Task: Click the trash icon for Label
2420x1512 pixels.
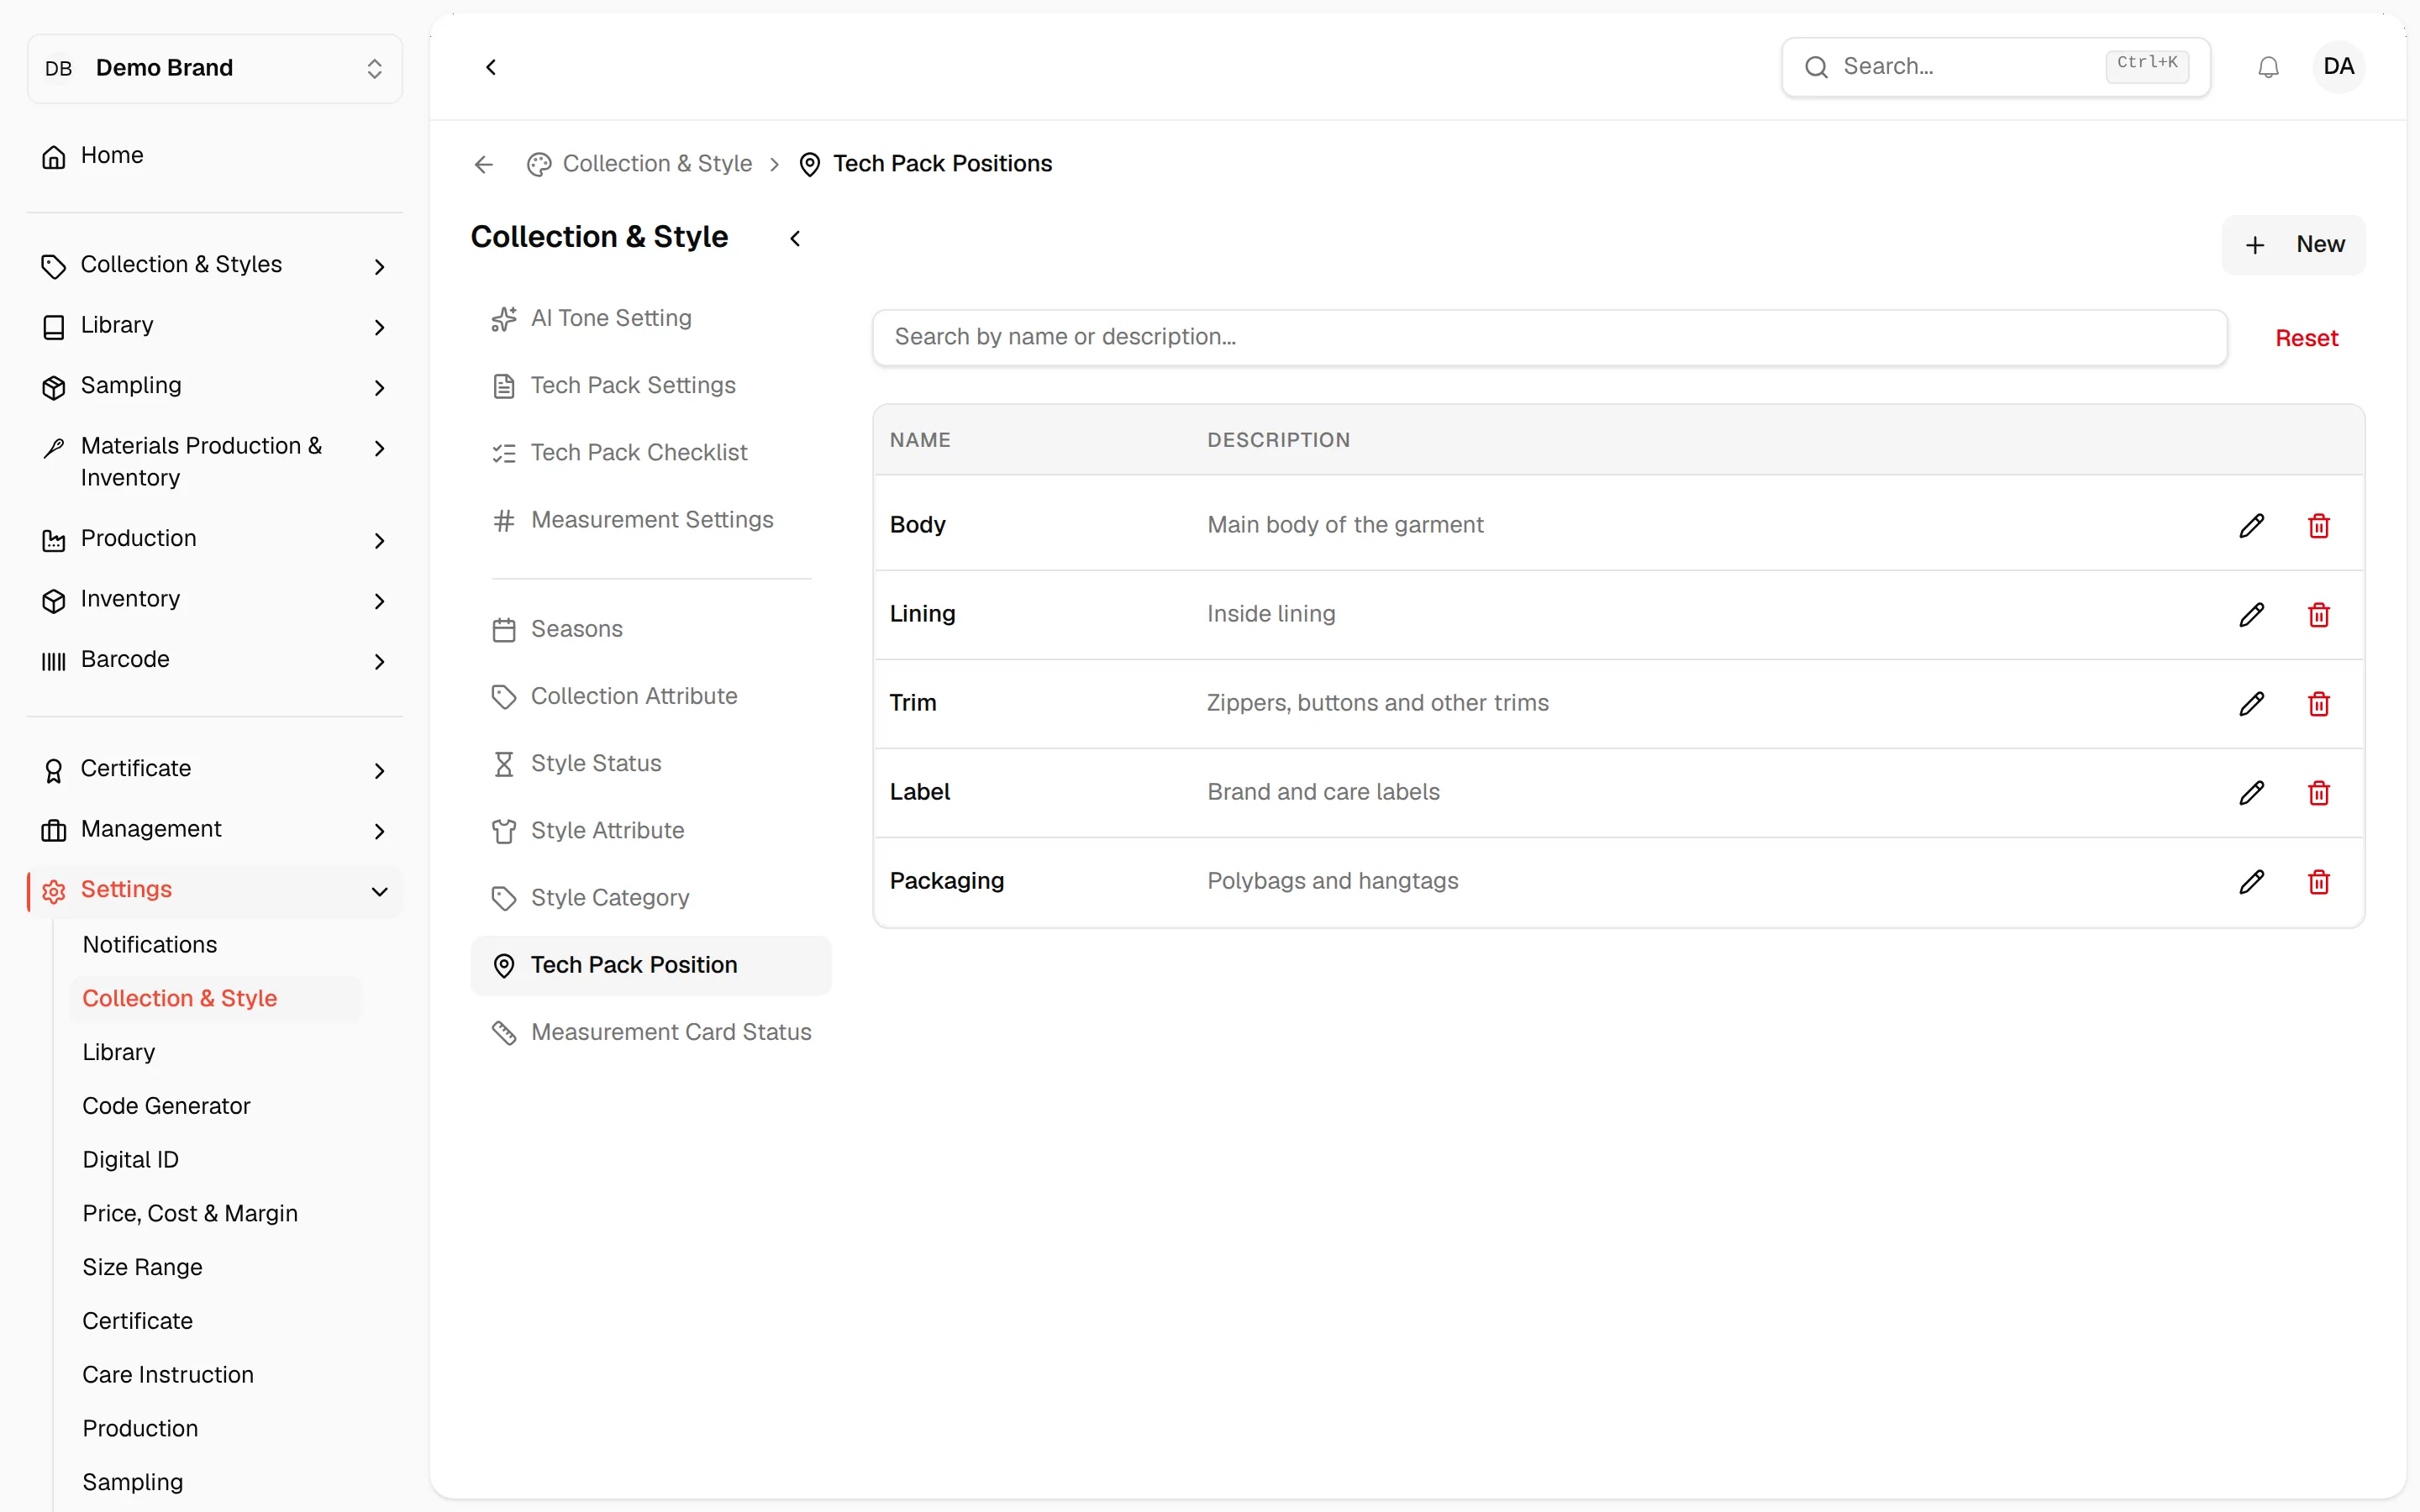Action: click(2319, 792)
